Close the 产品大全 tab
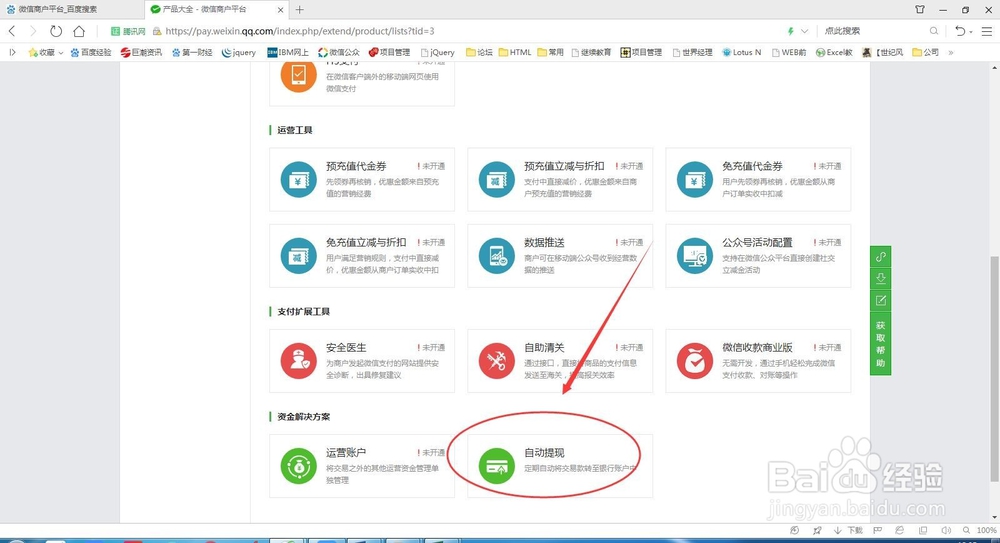The image size is (1000, 543). 281,10
